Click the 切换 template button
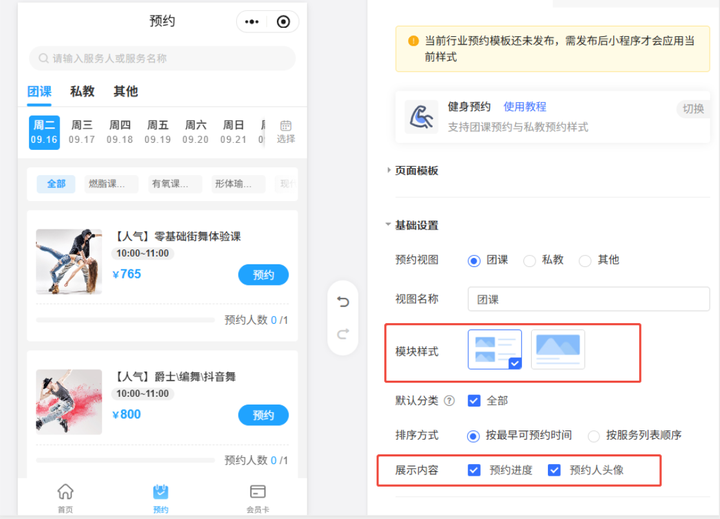 pos(692,109)
